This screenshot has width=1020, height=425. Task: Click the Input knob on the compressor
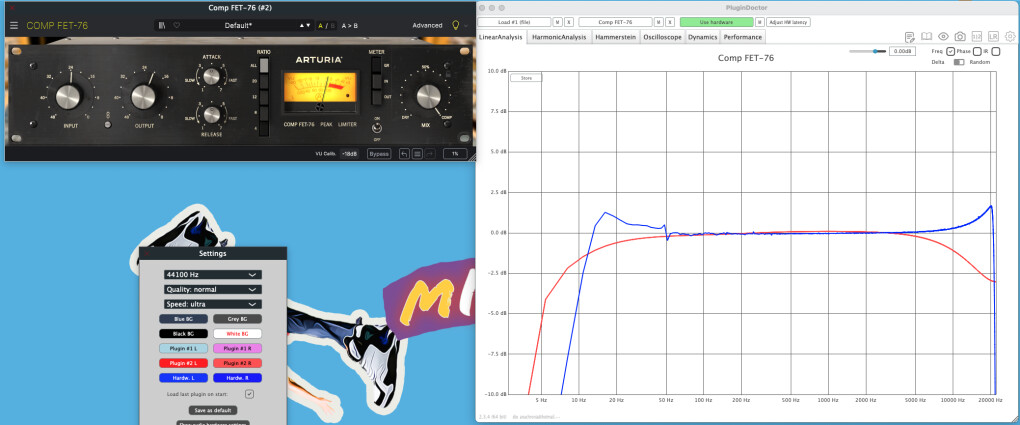(x=68, y=96)
